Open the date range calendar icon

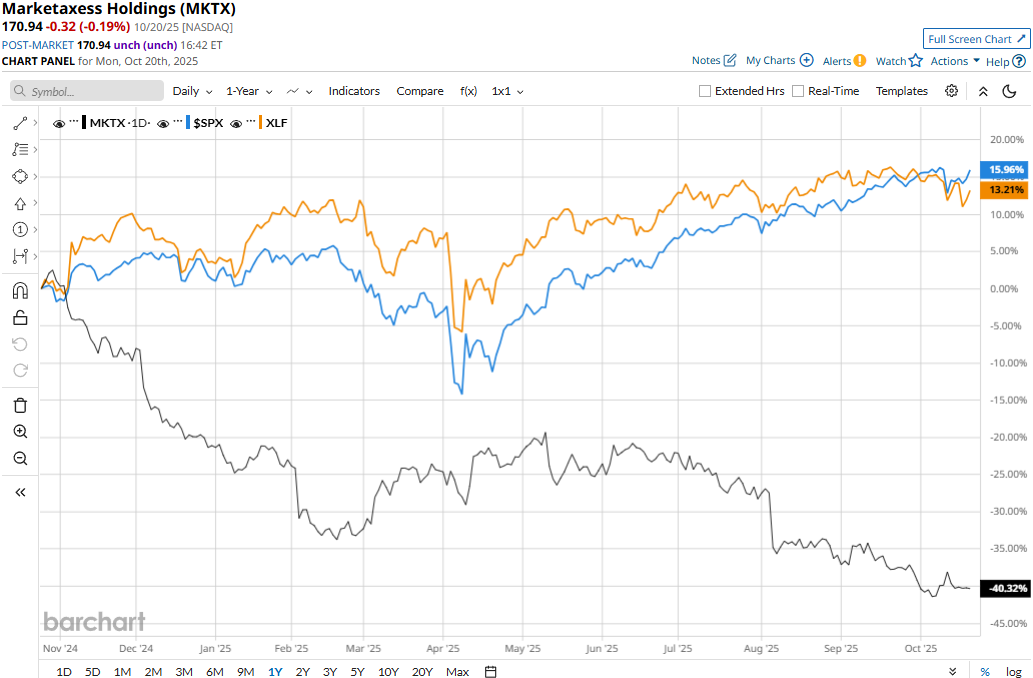pyautogui.click(x=490, y=671)
